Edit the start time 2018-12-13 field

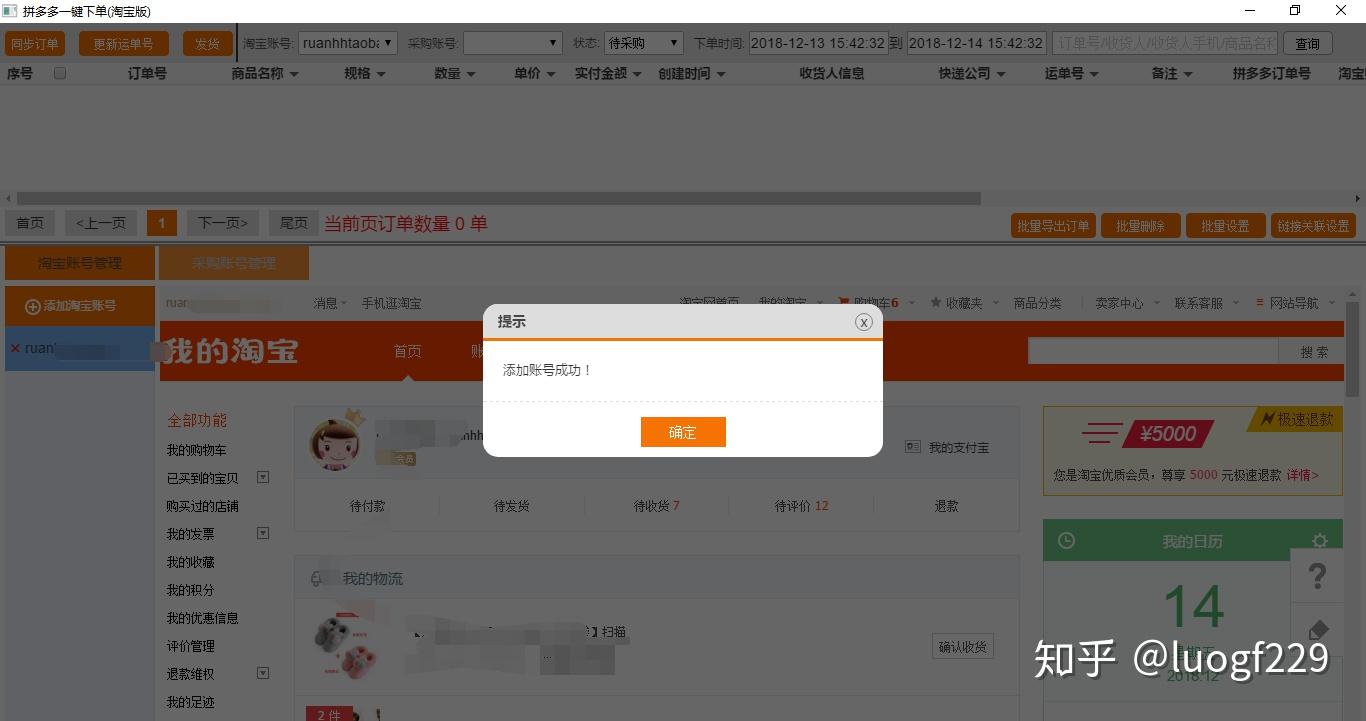tap(817, 43)
